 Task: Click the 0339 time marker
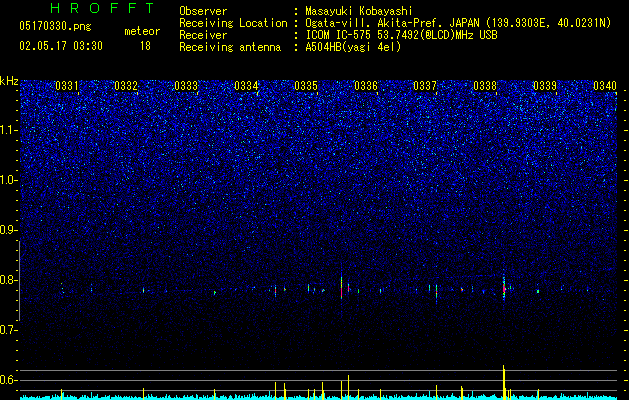545,86
